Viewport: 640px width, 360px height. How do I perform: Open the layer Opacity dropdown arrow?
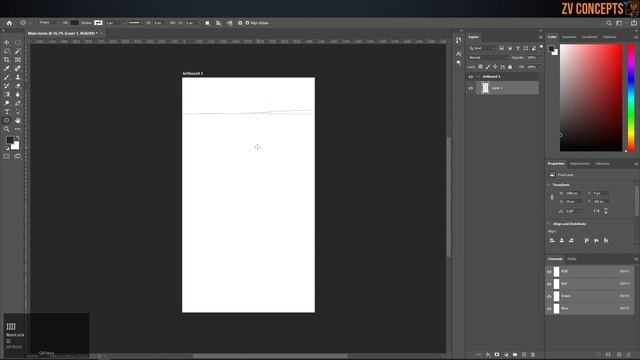[x=540, y=58]
